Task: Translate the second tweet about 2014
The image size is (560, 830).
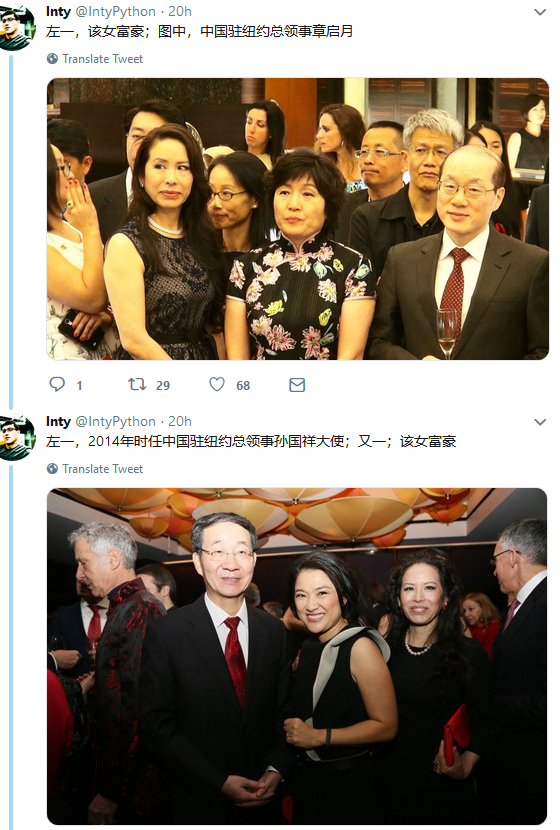Action: point(103,468)
